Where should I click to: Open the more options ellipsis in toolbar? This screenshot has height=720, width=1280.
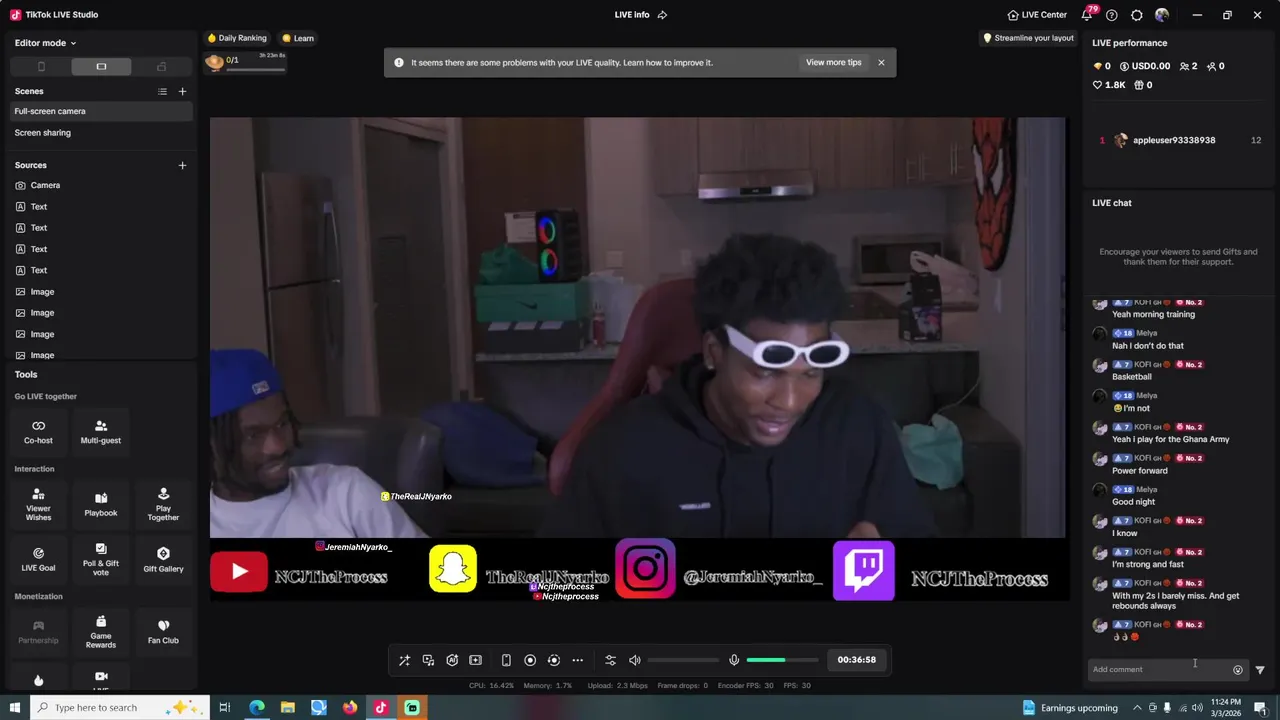pyautogui.click(x=578, y=660)
